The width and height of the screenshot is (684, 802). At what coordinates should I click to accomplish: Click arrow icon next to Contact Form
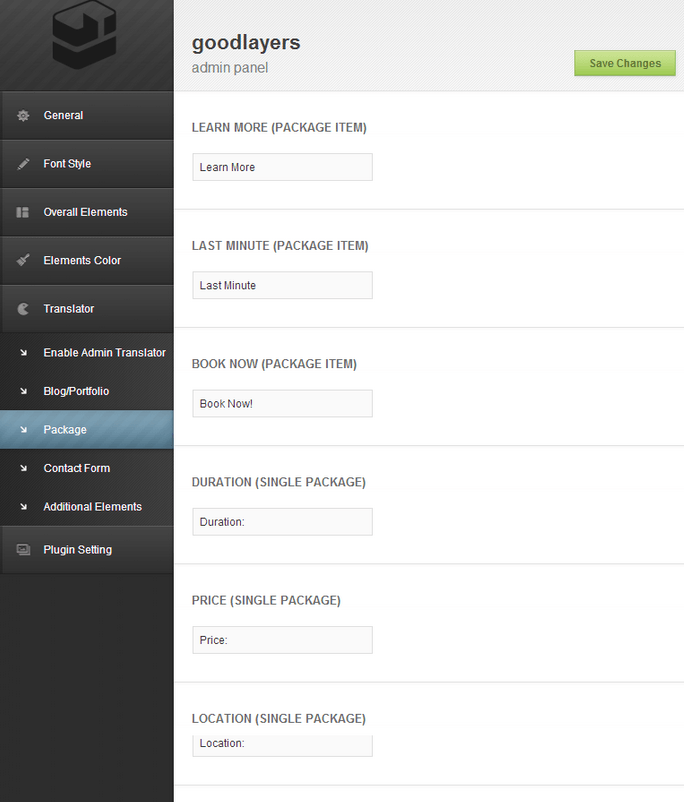pyautogui.click(x=24, y=468)
